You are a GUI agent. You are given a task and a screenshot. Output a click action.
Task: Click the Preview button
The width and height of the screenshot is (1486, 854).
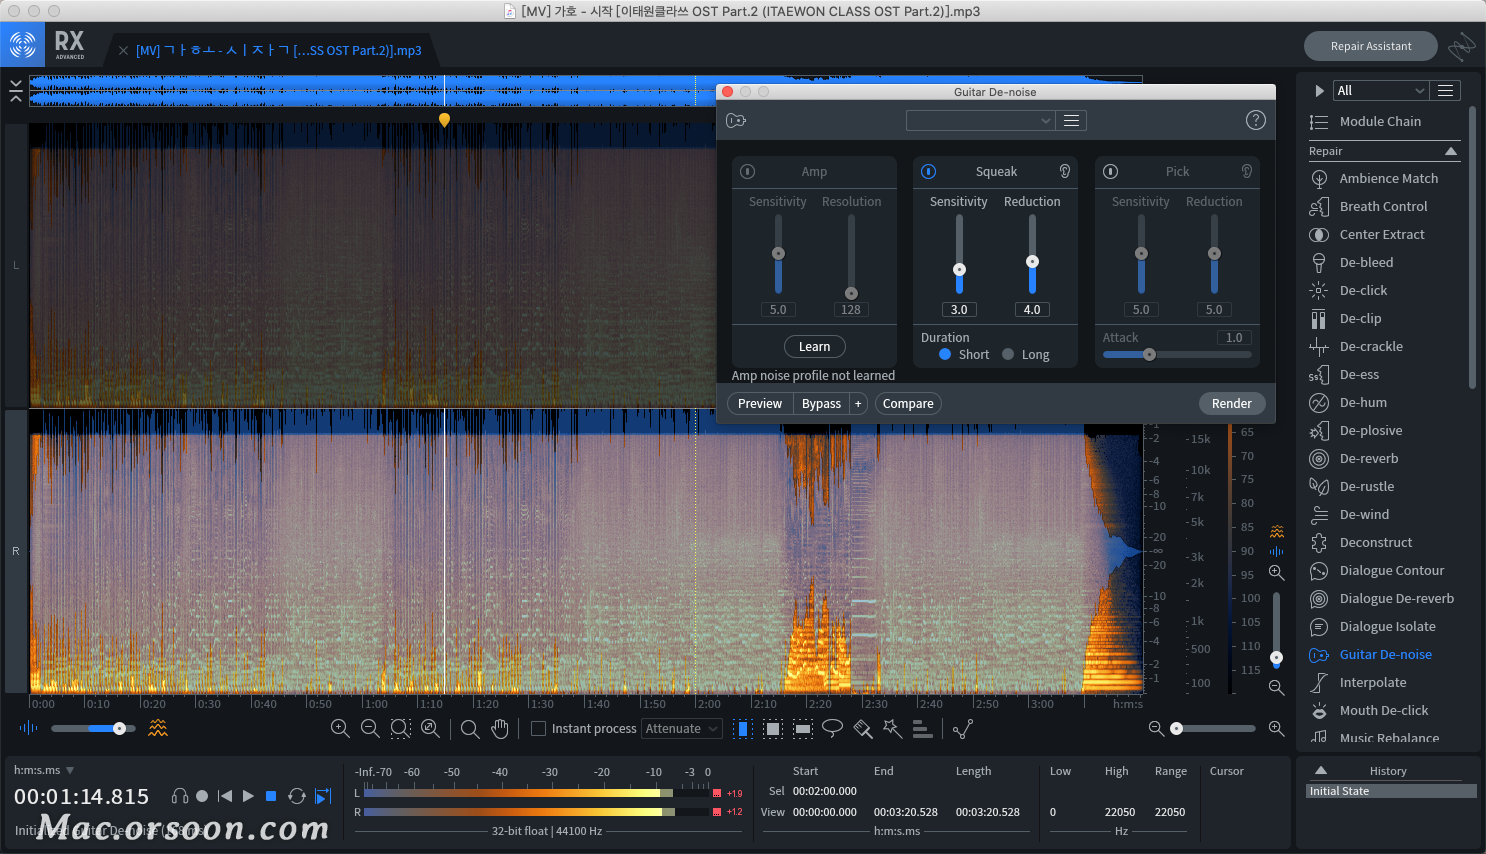click(x=760, y=403)
